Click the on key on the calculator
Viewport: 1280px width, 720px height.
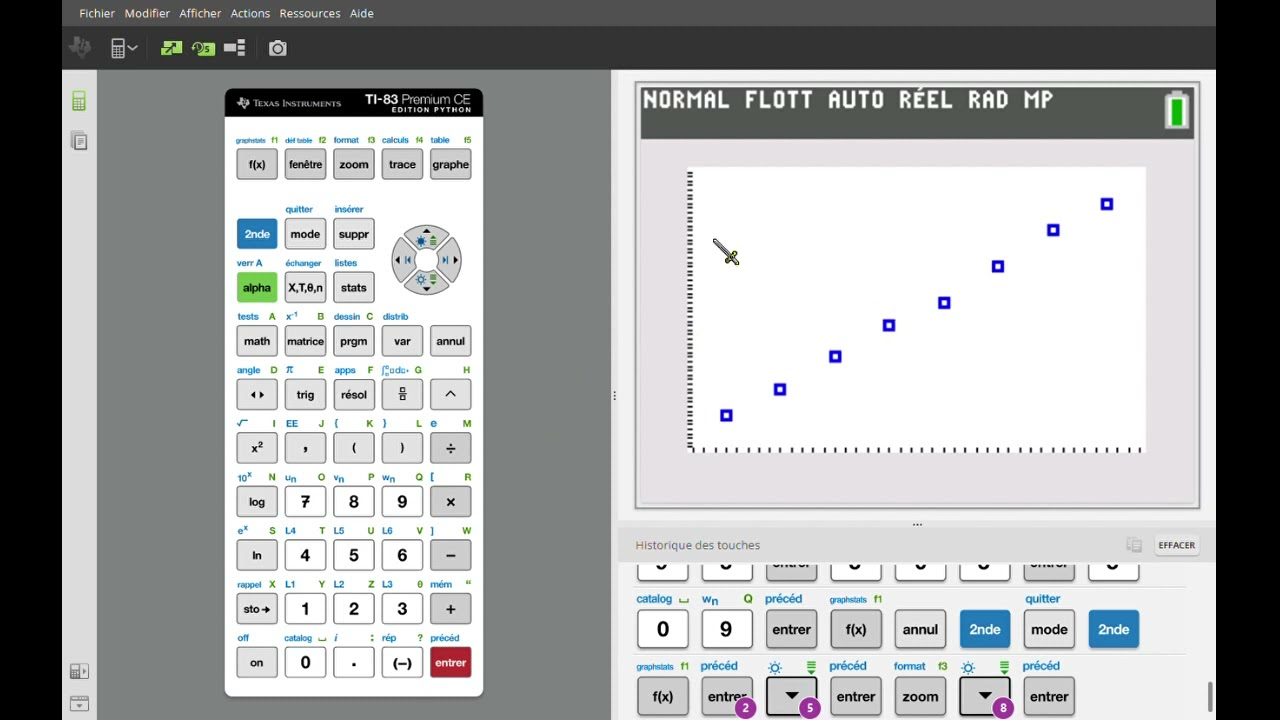pyautogui.click(x=257, y=662)
